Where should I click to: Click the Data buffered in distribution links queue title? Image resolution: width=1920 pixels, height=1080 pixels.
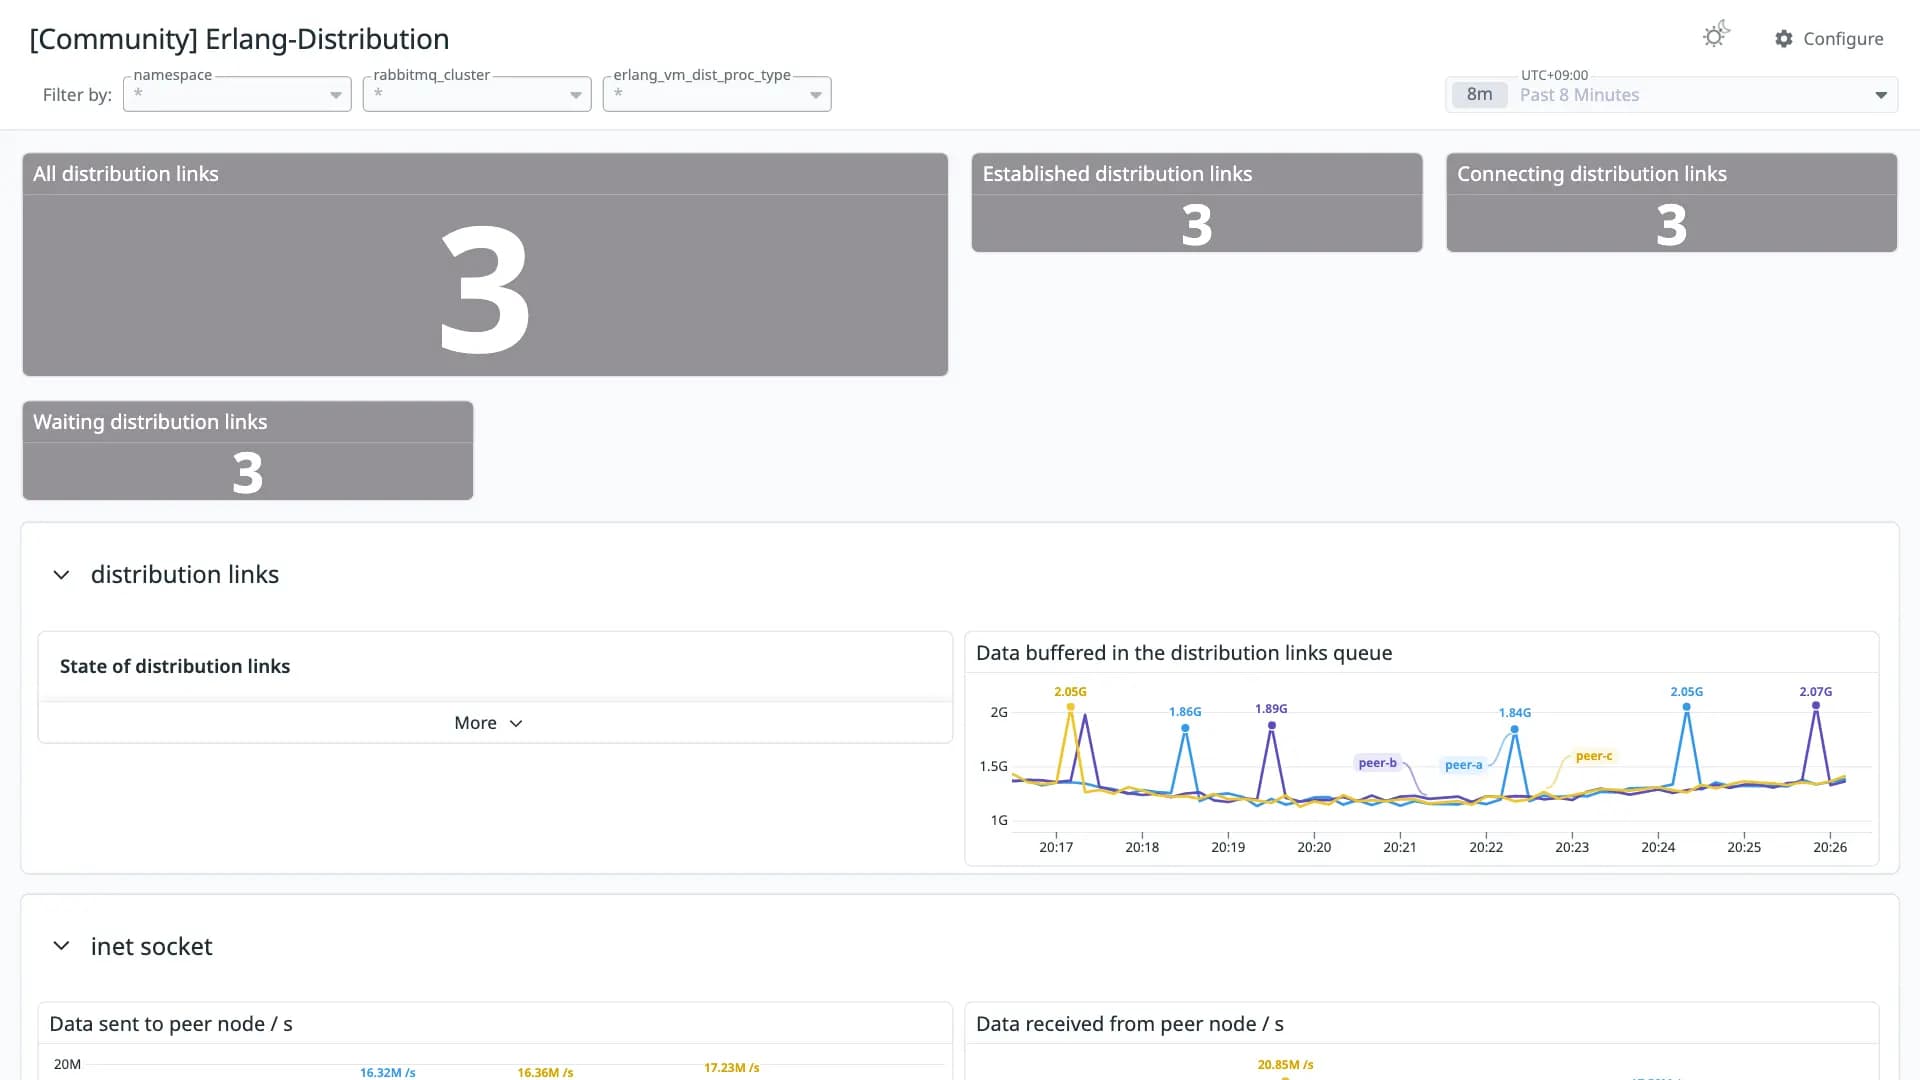click(1184, 653)
